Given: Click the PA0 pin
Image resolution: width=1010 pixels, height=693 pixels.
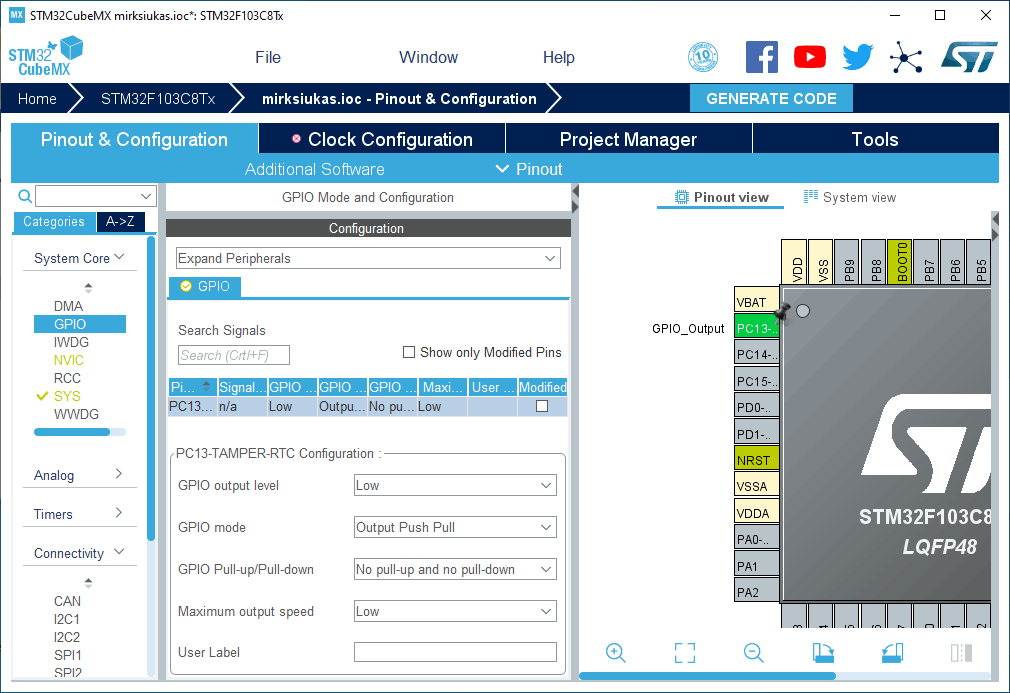Looking at the screenshot, I should 757,539.
